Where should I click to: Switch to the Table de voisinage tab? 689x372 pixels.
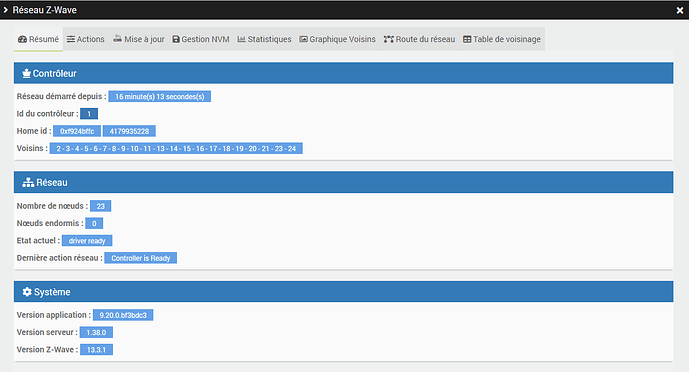(502, 39)
